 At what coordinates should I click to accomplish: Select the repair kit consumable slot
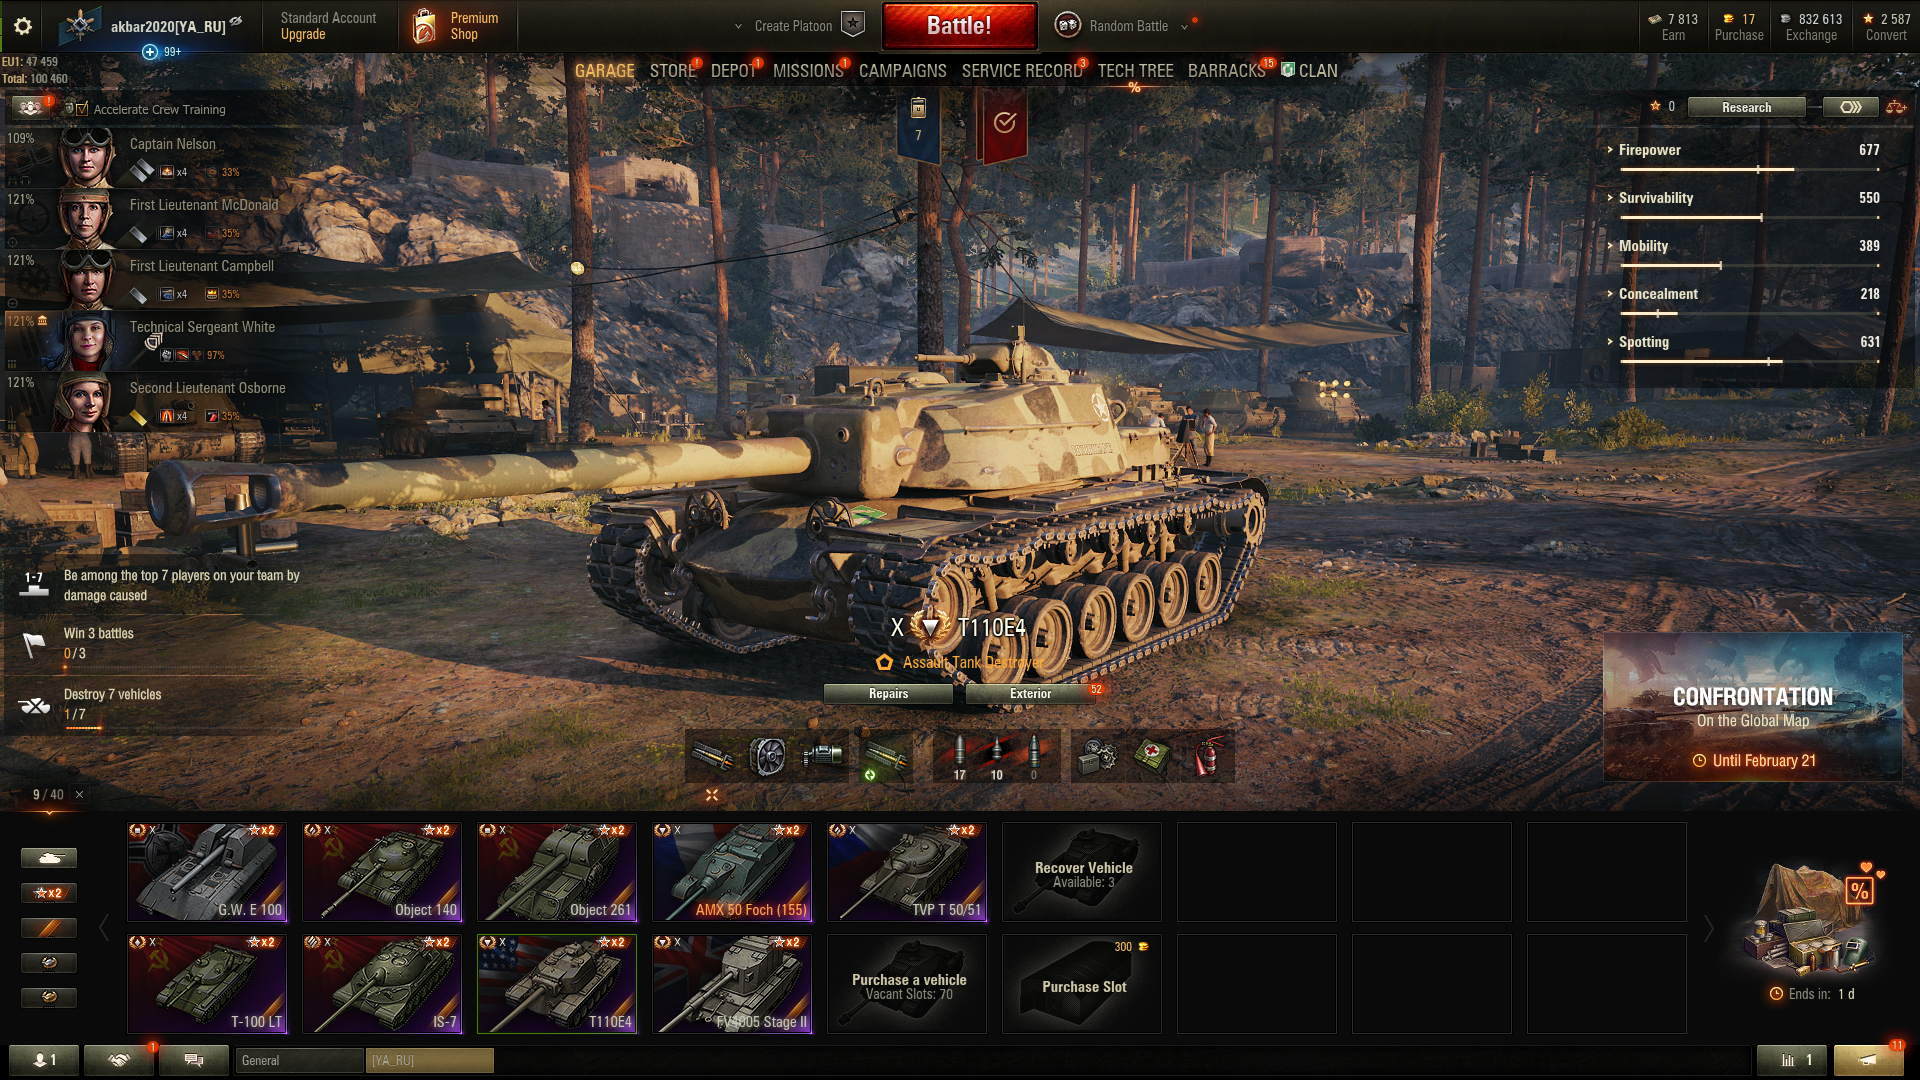pos(1098,756)
